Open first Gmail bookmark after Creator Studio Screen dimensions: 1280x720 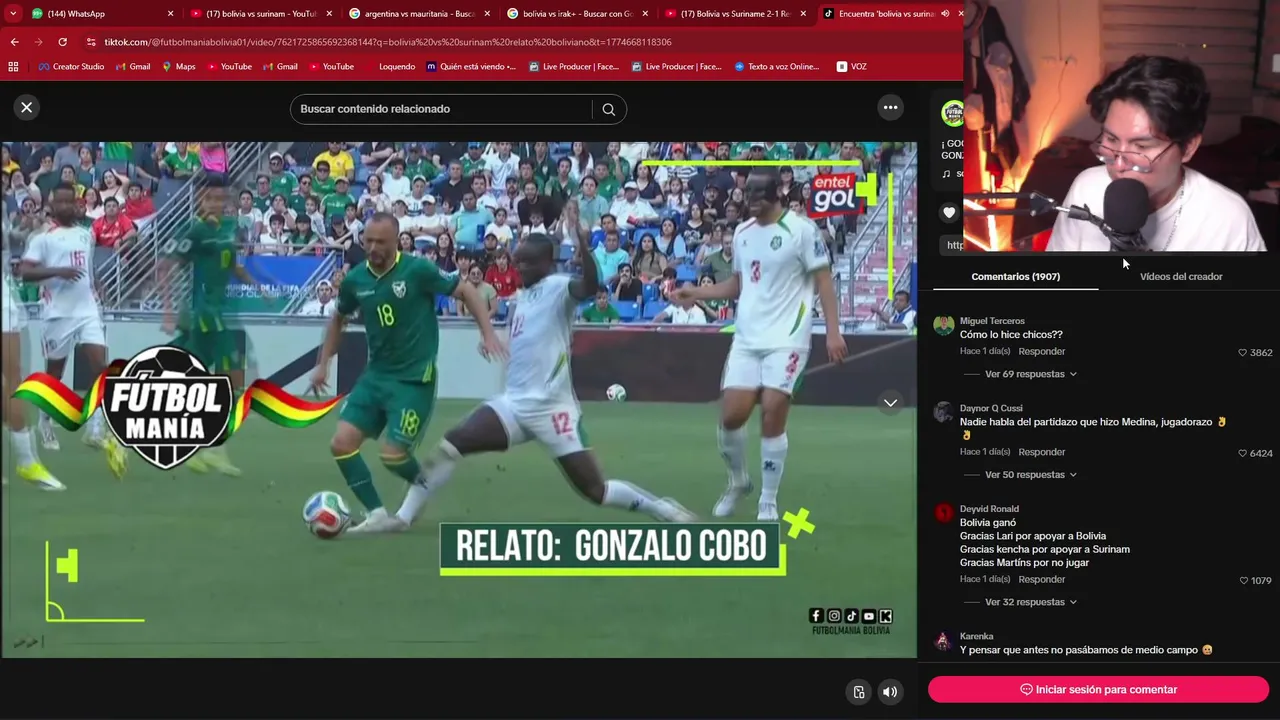133,66
